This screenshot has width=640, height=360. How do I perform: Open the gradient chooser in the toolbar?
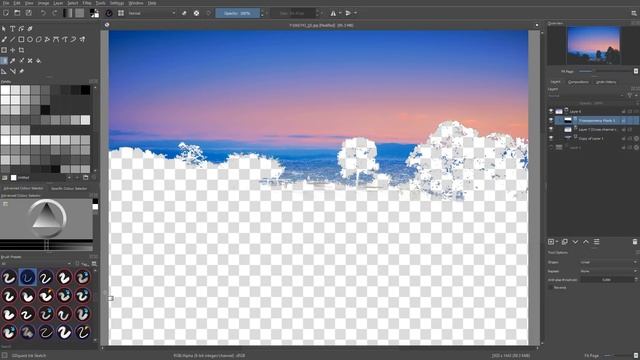(x=68, y=13)
